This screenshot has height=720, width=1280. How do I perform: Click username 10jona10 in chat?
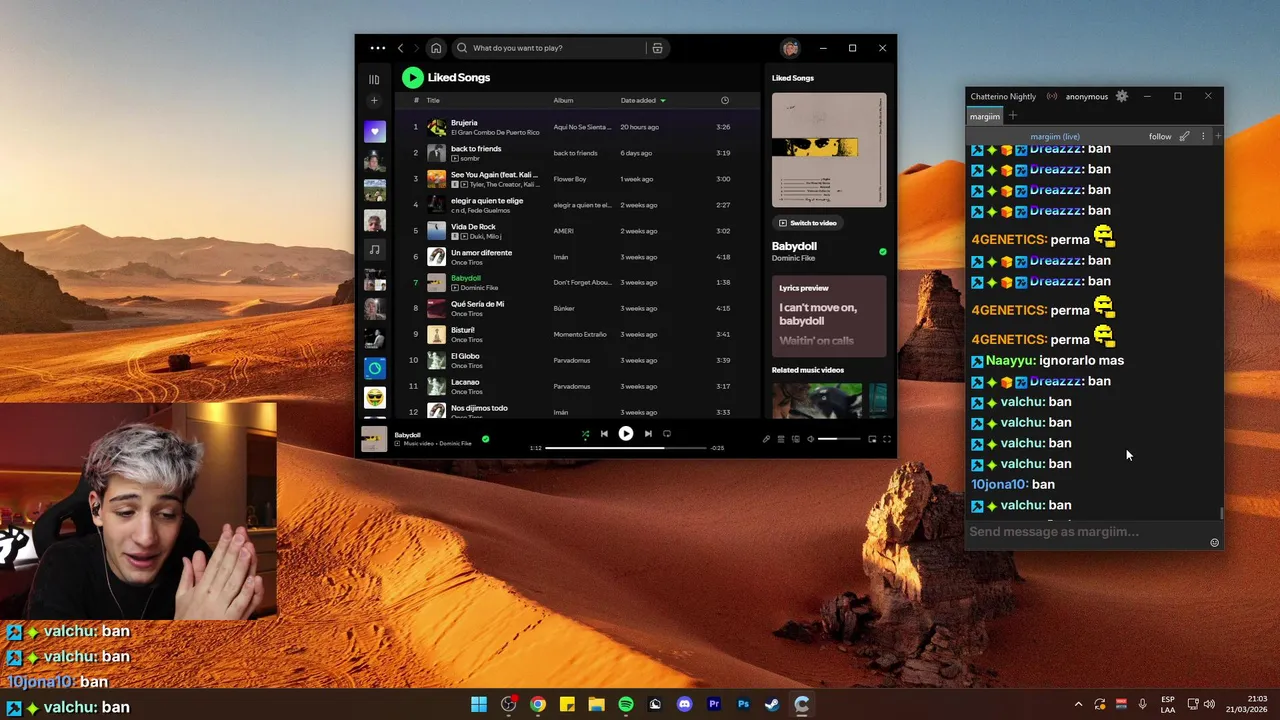coord(998,484)
